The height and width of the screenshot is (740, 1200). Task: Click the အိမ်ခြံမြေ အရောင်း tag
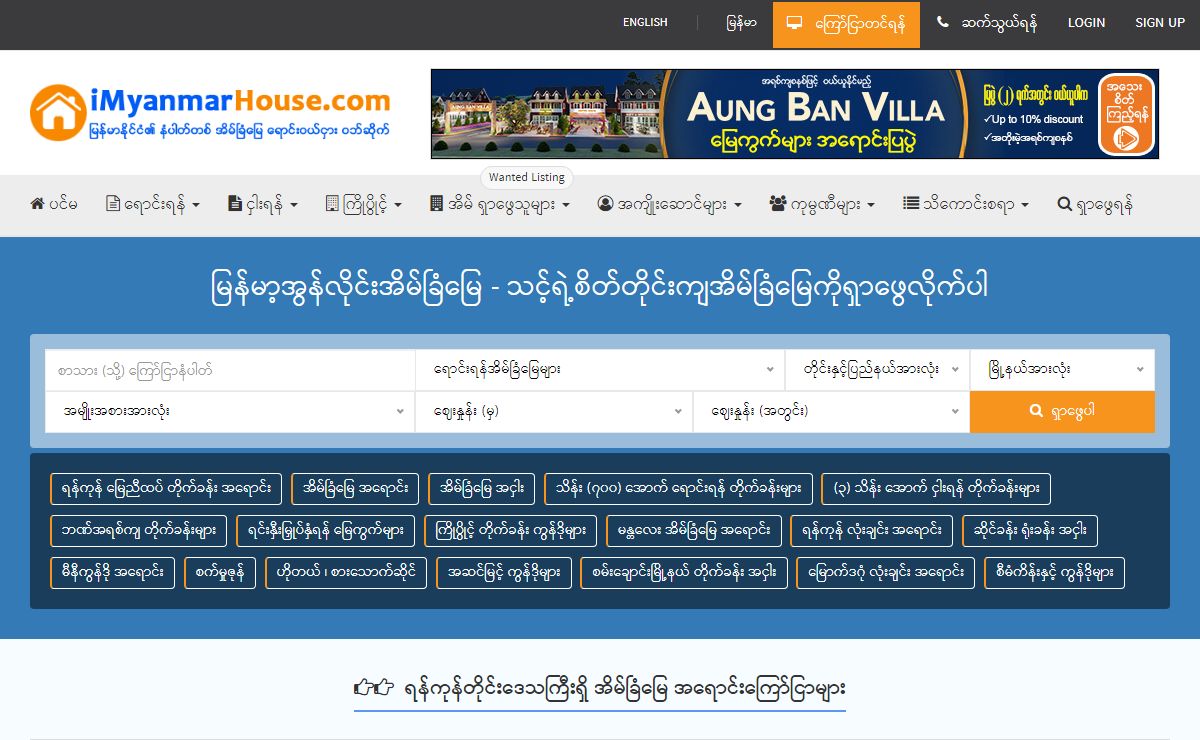[x=355, y=488]
